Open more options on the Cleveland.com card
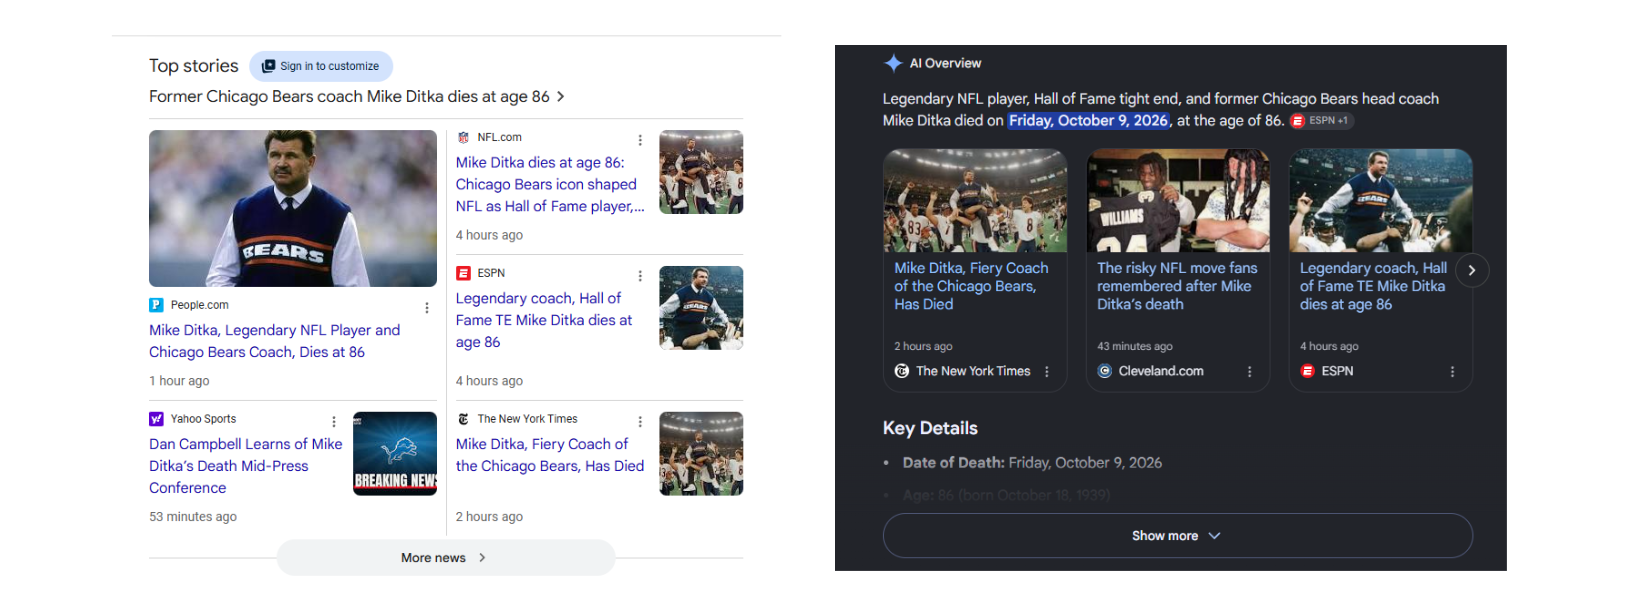 coord(1250,372)
